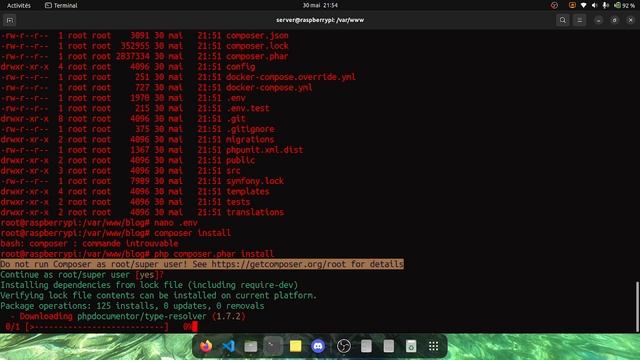Click the speaker volume icon
The height and width of the screenshot is (360, 640).
594,5
